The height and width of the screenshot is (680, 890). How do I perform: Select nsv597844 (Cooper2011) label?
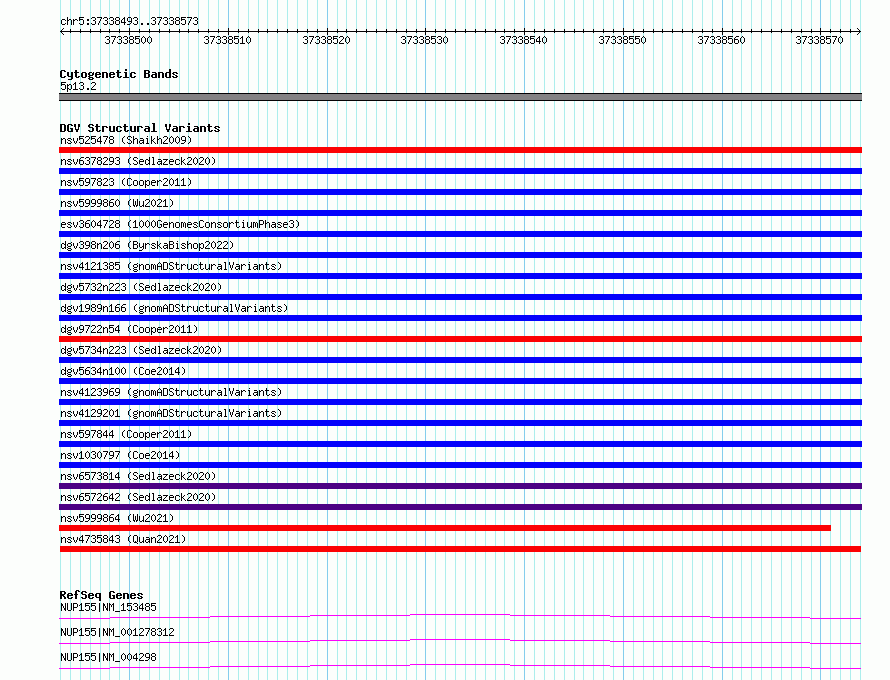pyautogui.click(x=126, y=434)
